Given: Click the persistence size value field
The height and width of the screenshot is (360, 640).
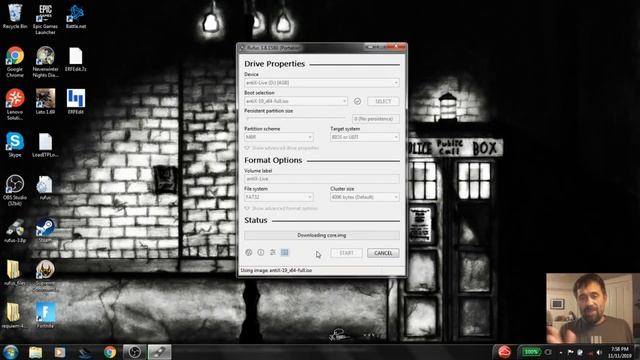Looking at the screenshot, I should [x=376, y=119].
